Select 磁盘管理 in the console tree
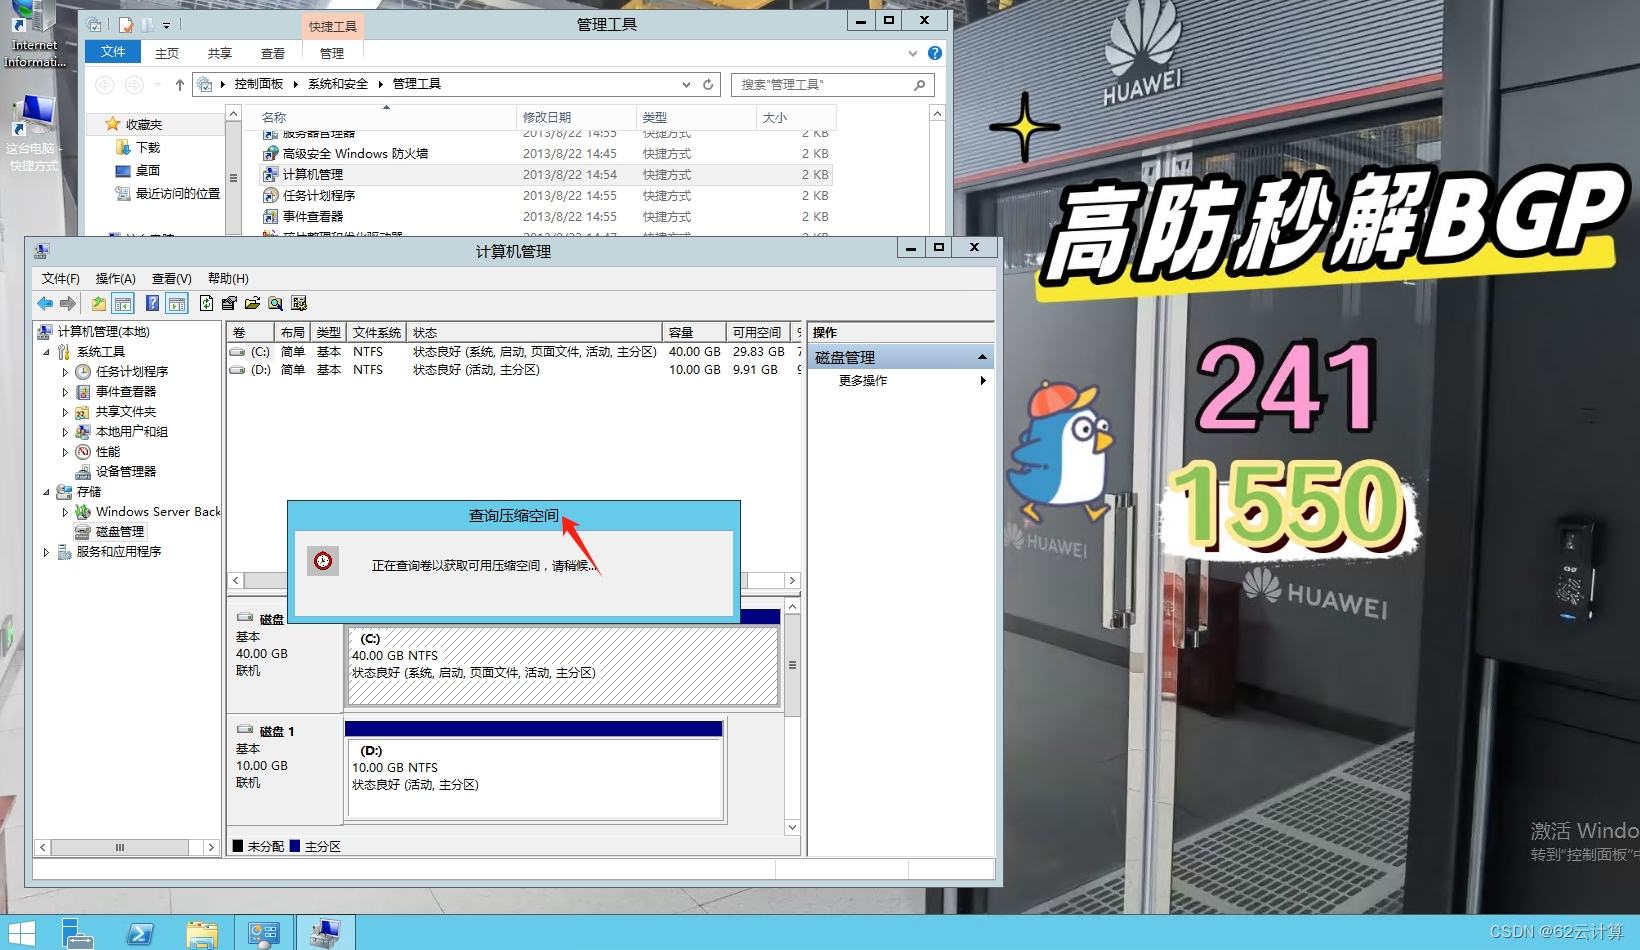 click(120, 532)
